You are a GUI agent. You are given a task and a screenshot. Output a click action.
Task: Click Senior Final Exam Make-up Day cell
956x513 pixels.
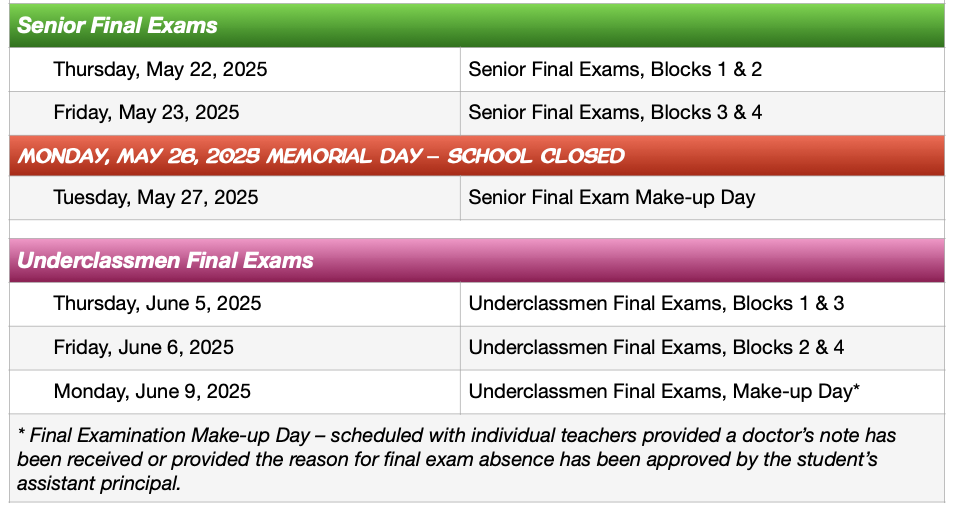[702, 198]
